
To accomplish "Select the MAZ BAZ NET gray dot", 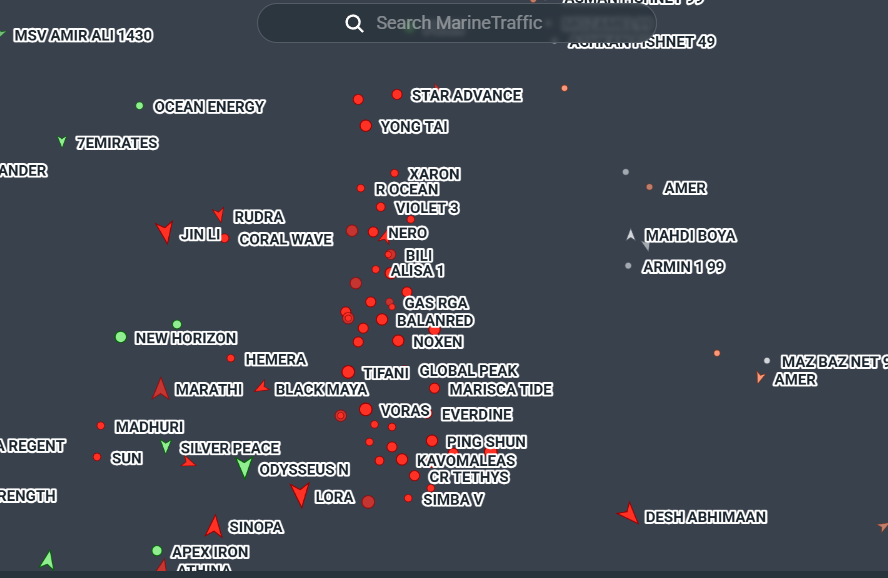I will 767,361.
